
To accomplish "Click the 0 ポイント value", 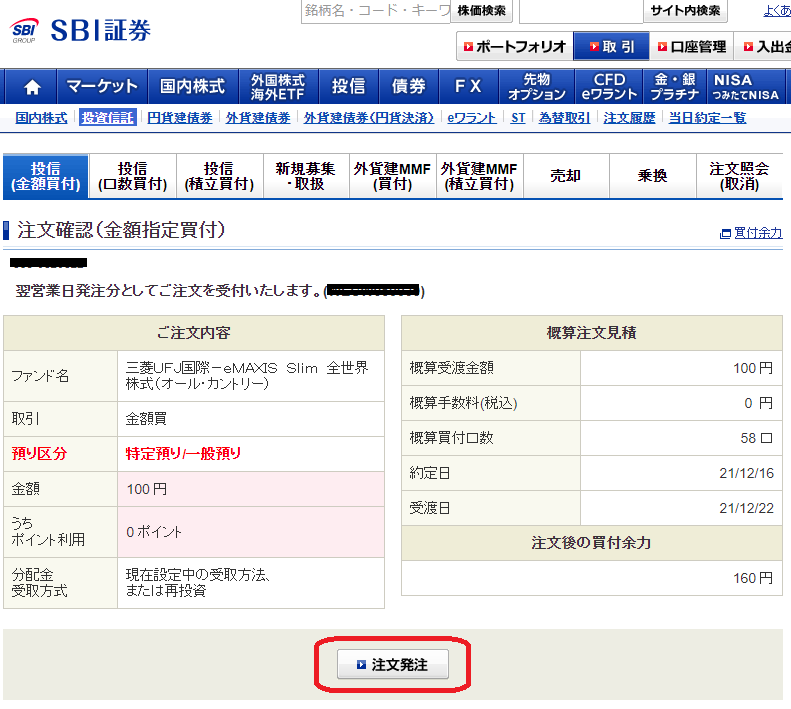I will [154, 532].
